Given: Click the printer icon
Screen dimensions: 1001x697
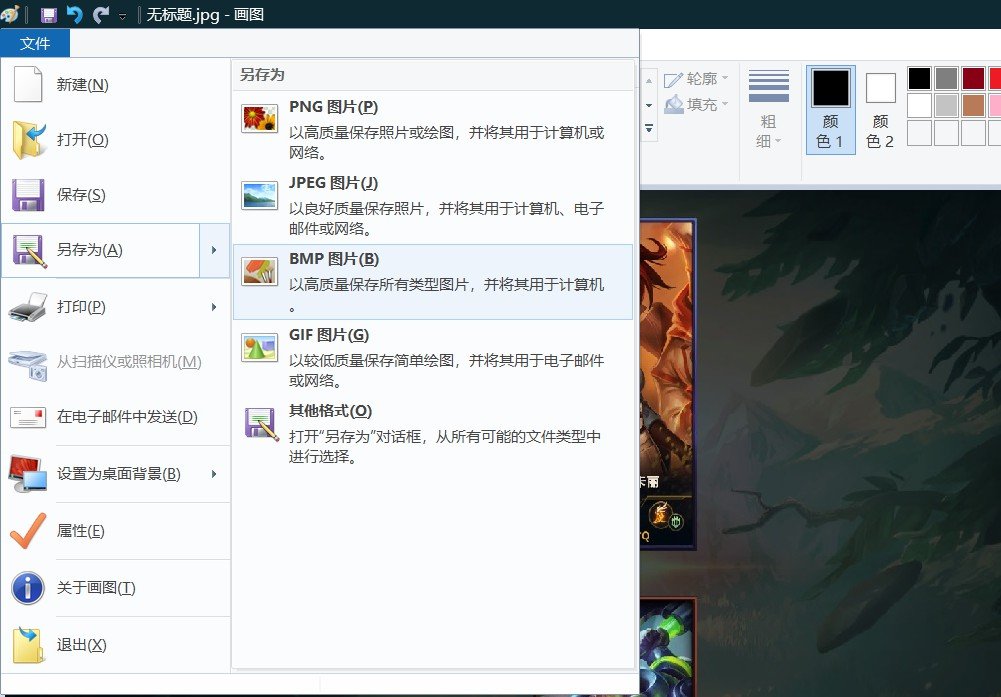Looking at the screenshot, I should coord(28,307).
